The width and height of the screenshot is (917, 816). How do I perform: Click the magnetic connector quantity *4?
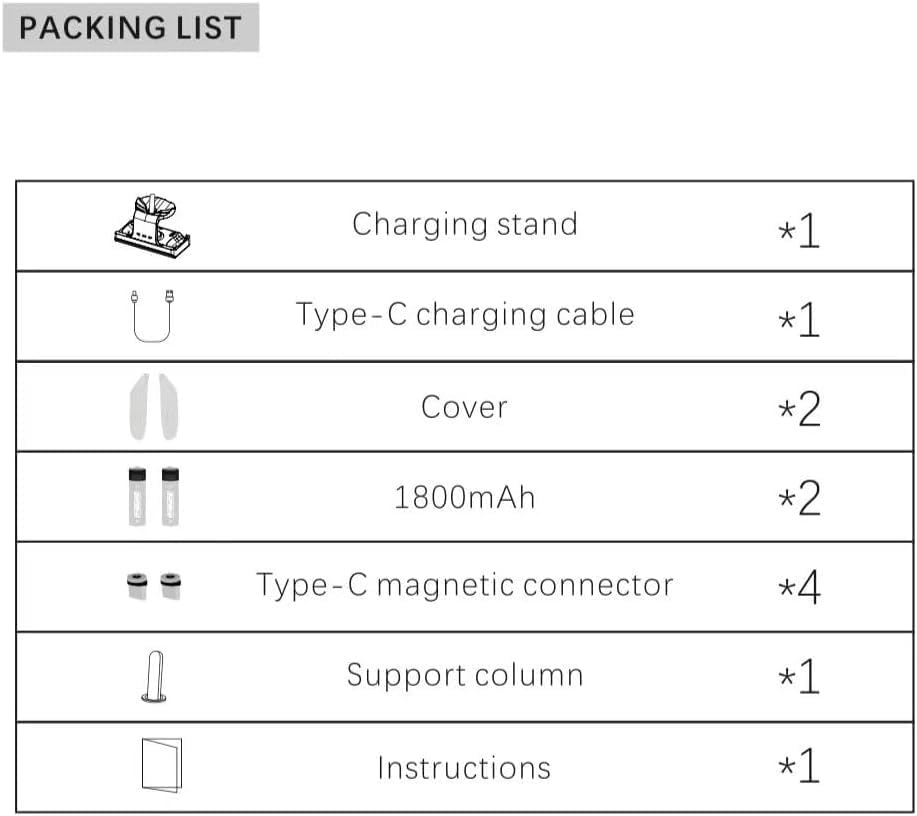799,588
